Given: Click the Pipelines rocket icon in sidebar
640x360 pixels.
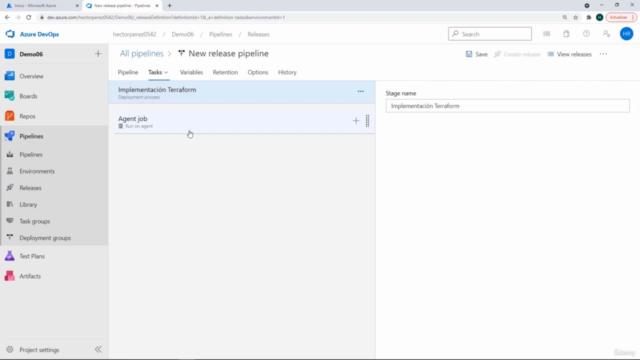Looking at the screenshot, I should (9, 136).
